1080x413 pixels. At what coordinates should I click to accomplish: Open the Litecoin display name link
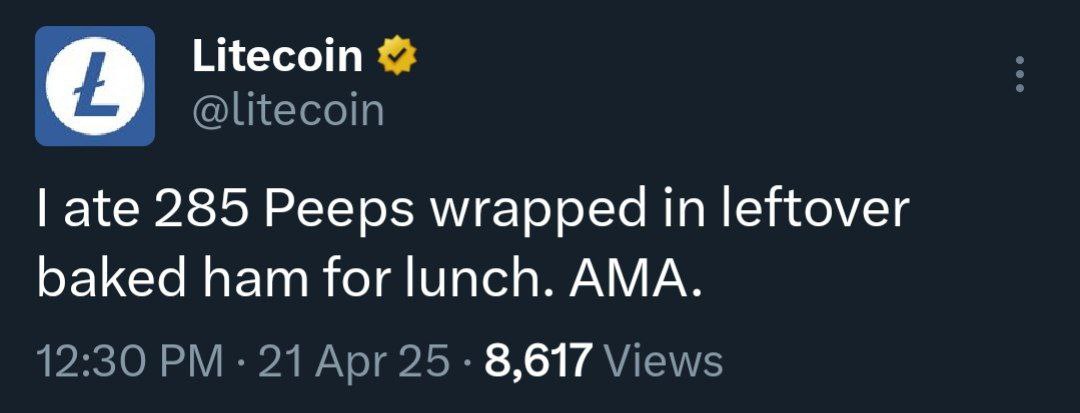coord(277,56)
